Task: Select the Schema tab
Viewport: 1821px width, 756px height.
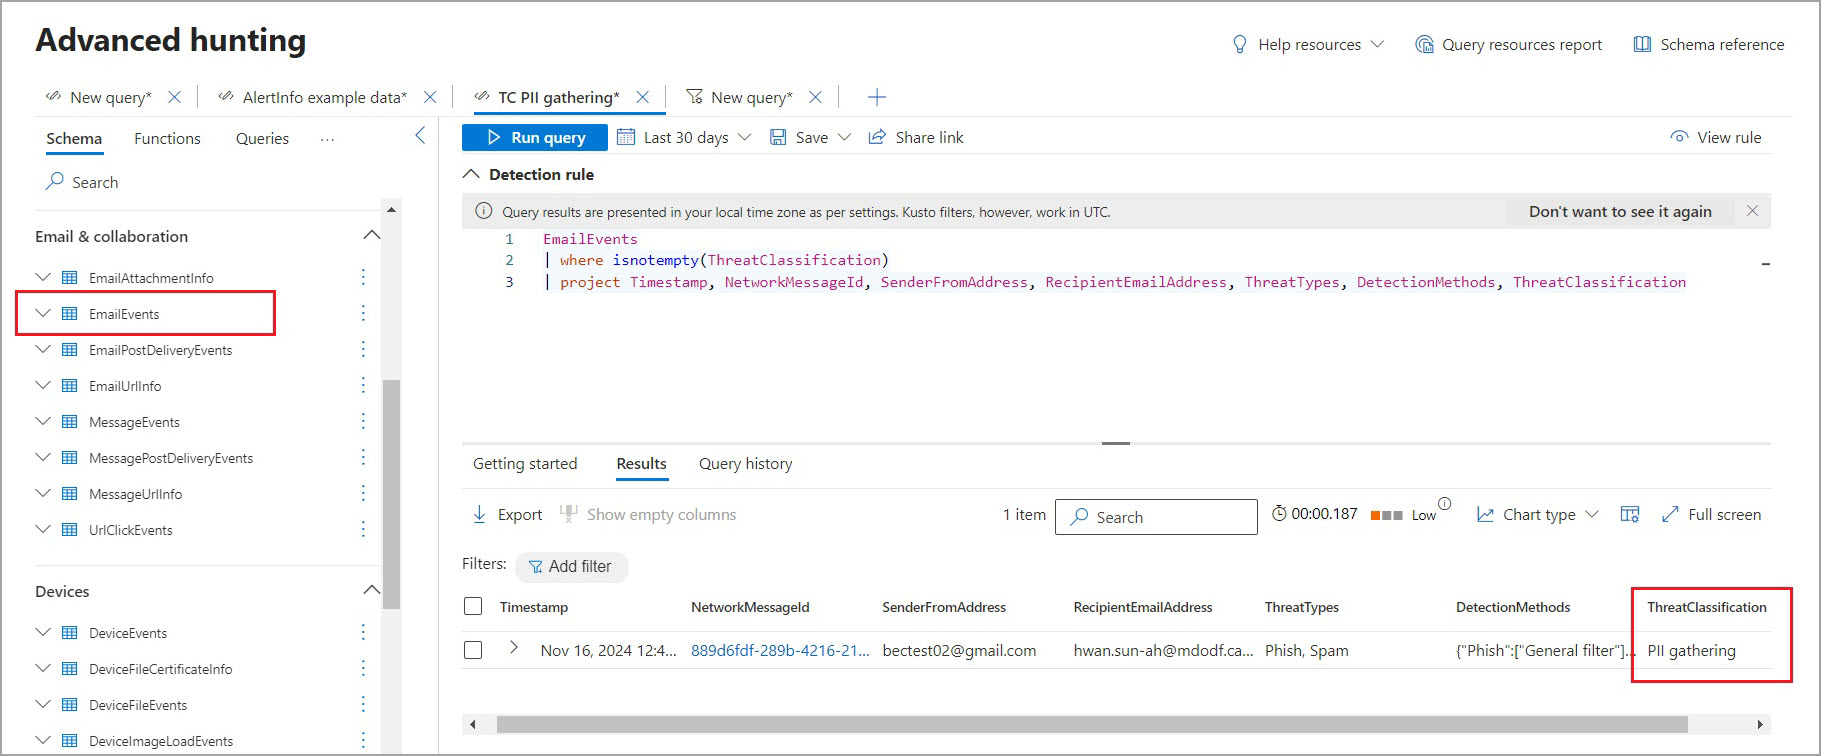Action: 74,138
